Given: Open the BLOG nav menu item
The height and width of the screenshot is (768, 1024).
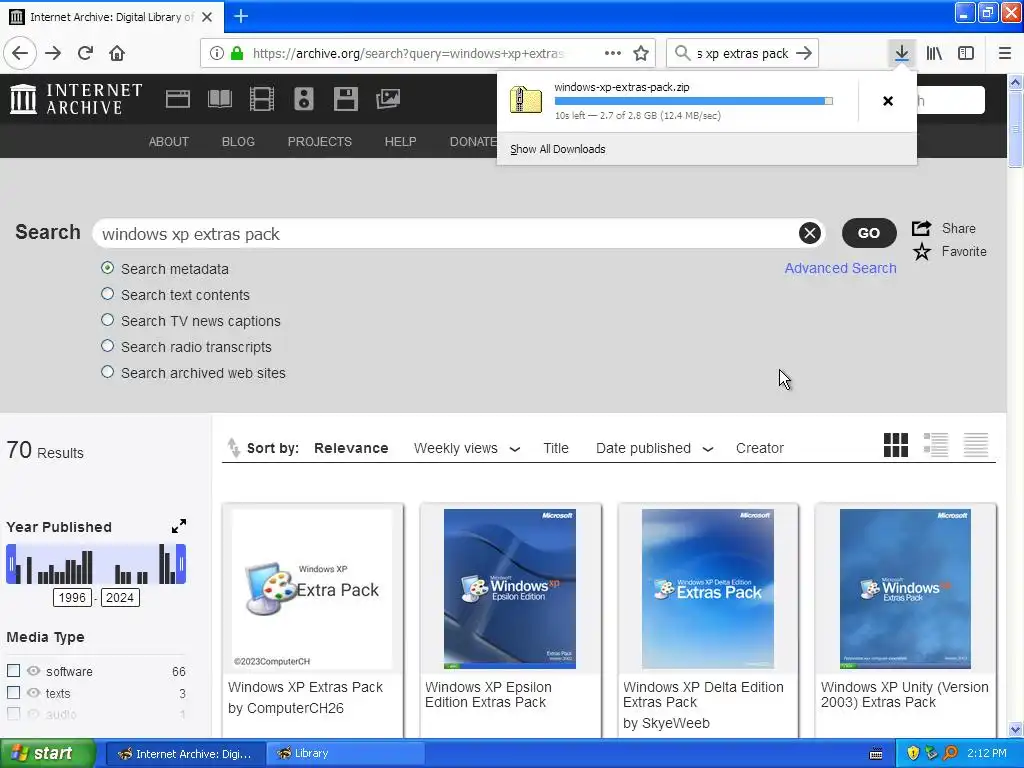Looking at the screenshot, I should click(238, 142).
